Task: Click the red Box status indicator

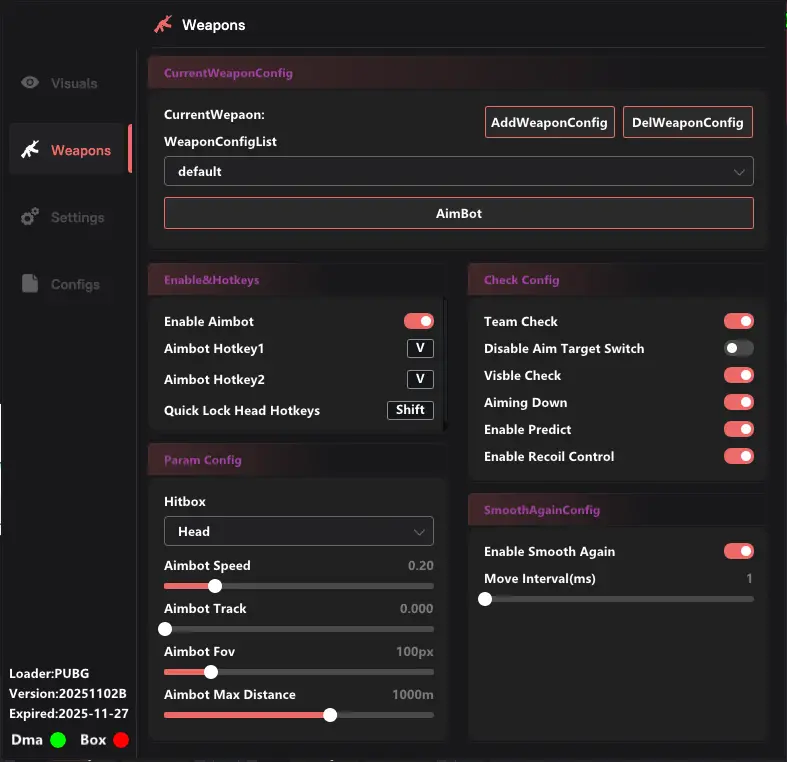Action: [x=121, y=740]
